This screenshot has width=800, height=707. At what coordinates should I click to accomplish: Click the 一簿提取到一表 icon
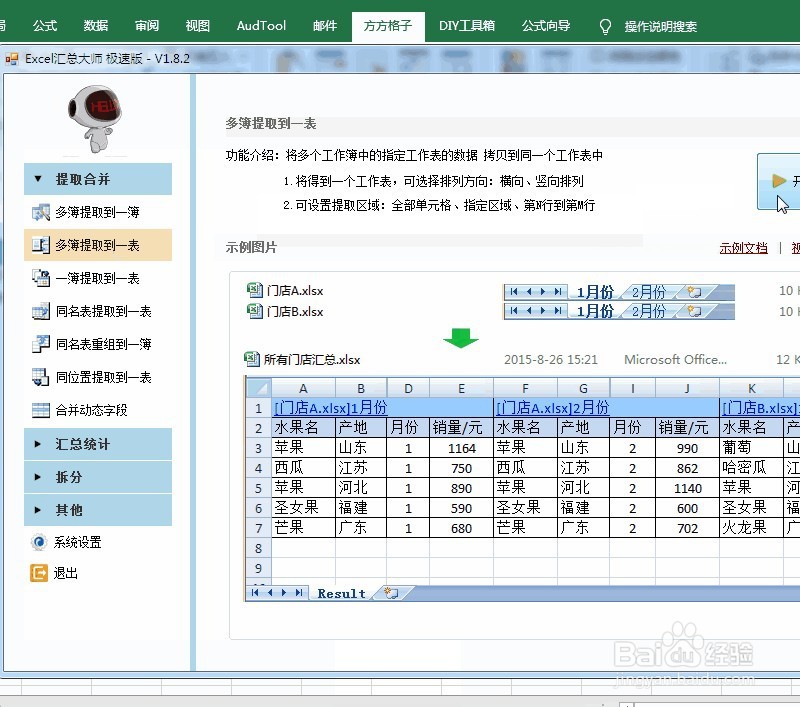coord(41,278)
